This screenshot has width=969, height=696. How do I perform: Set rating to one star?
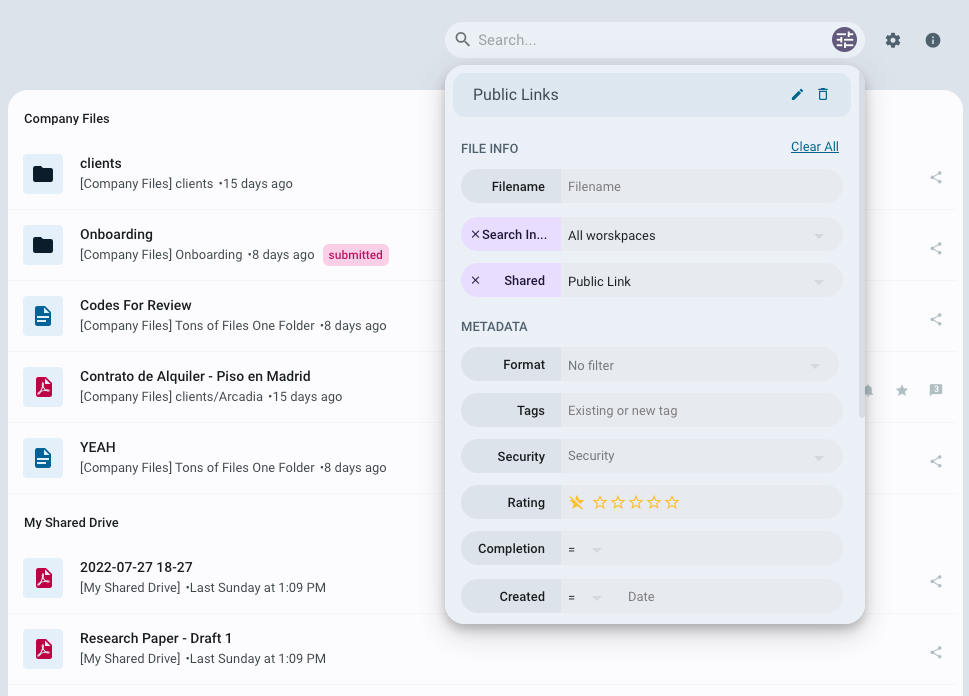click(599, 503)
